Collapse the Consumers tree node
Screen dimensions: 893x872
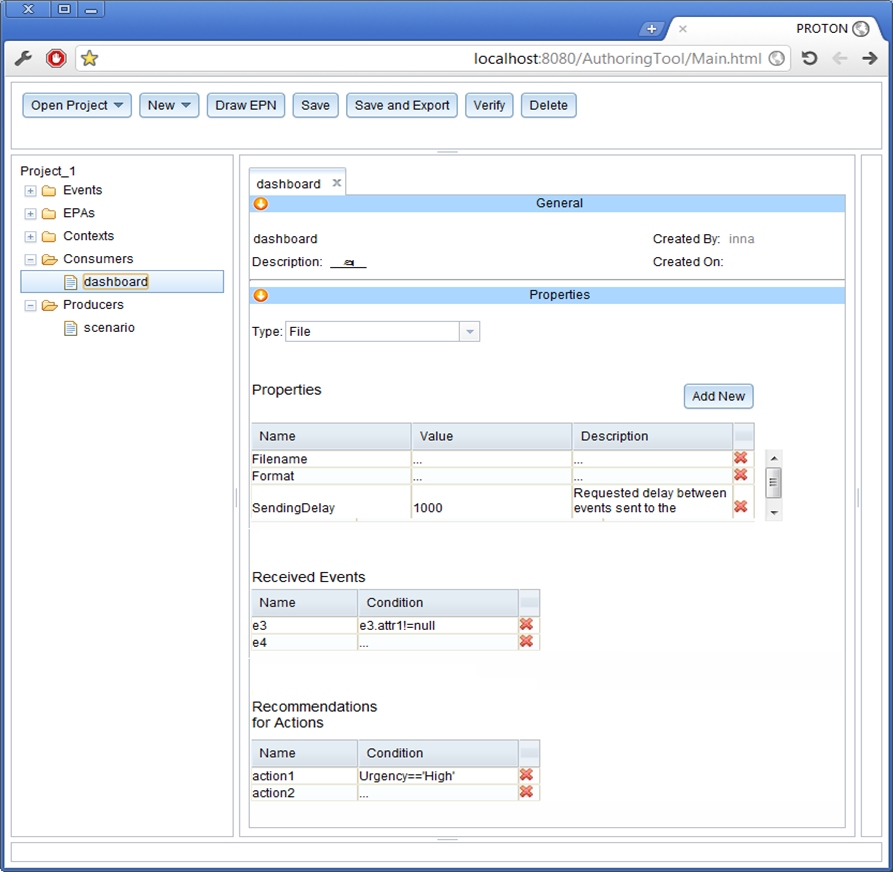coord(30,260)
